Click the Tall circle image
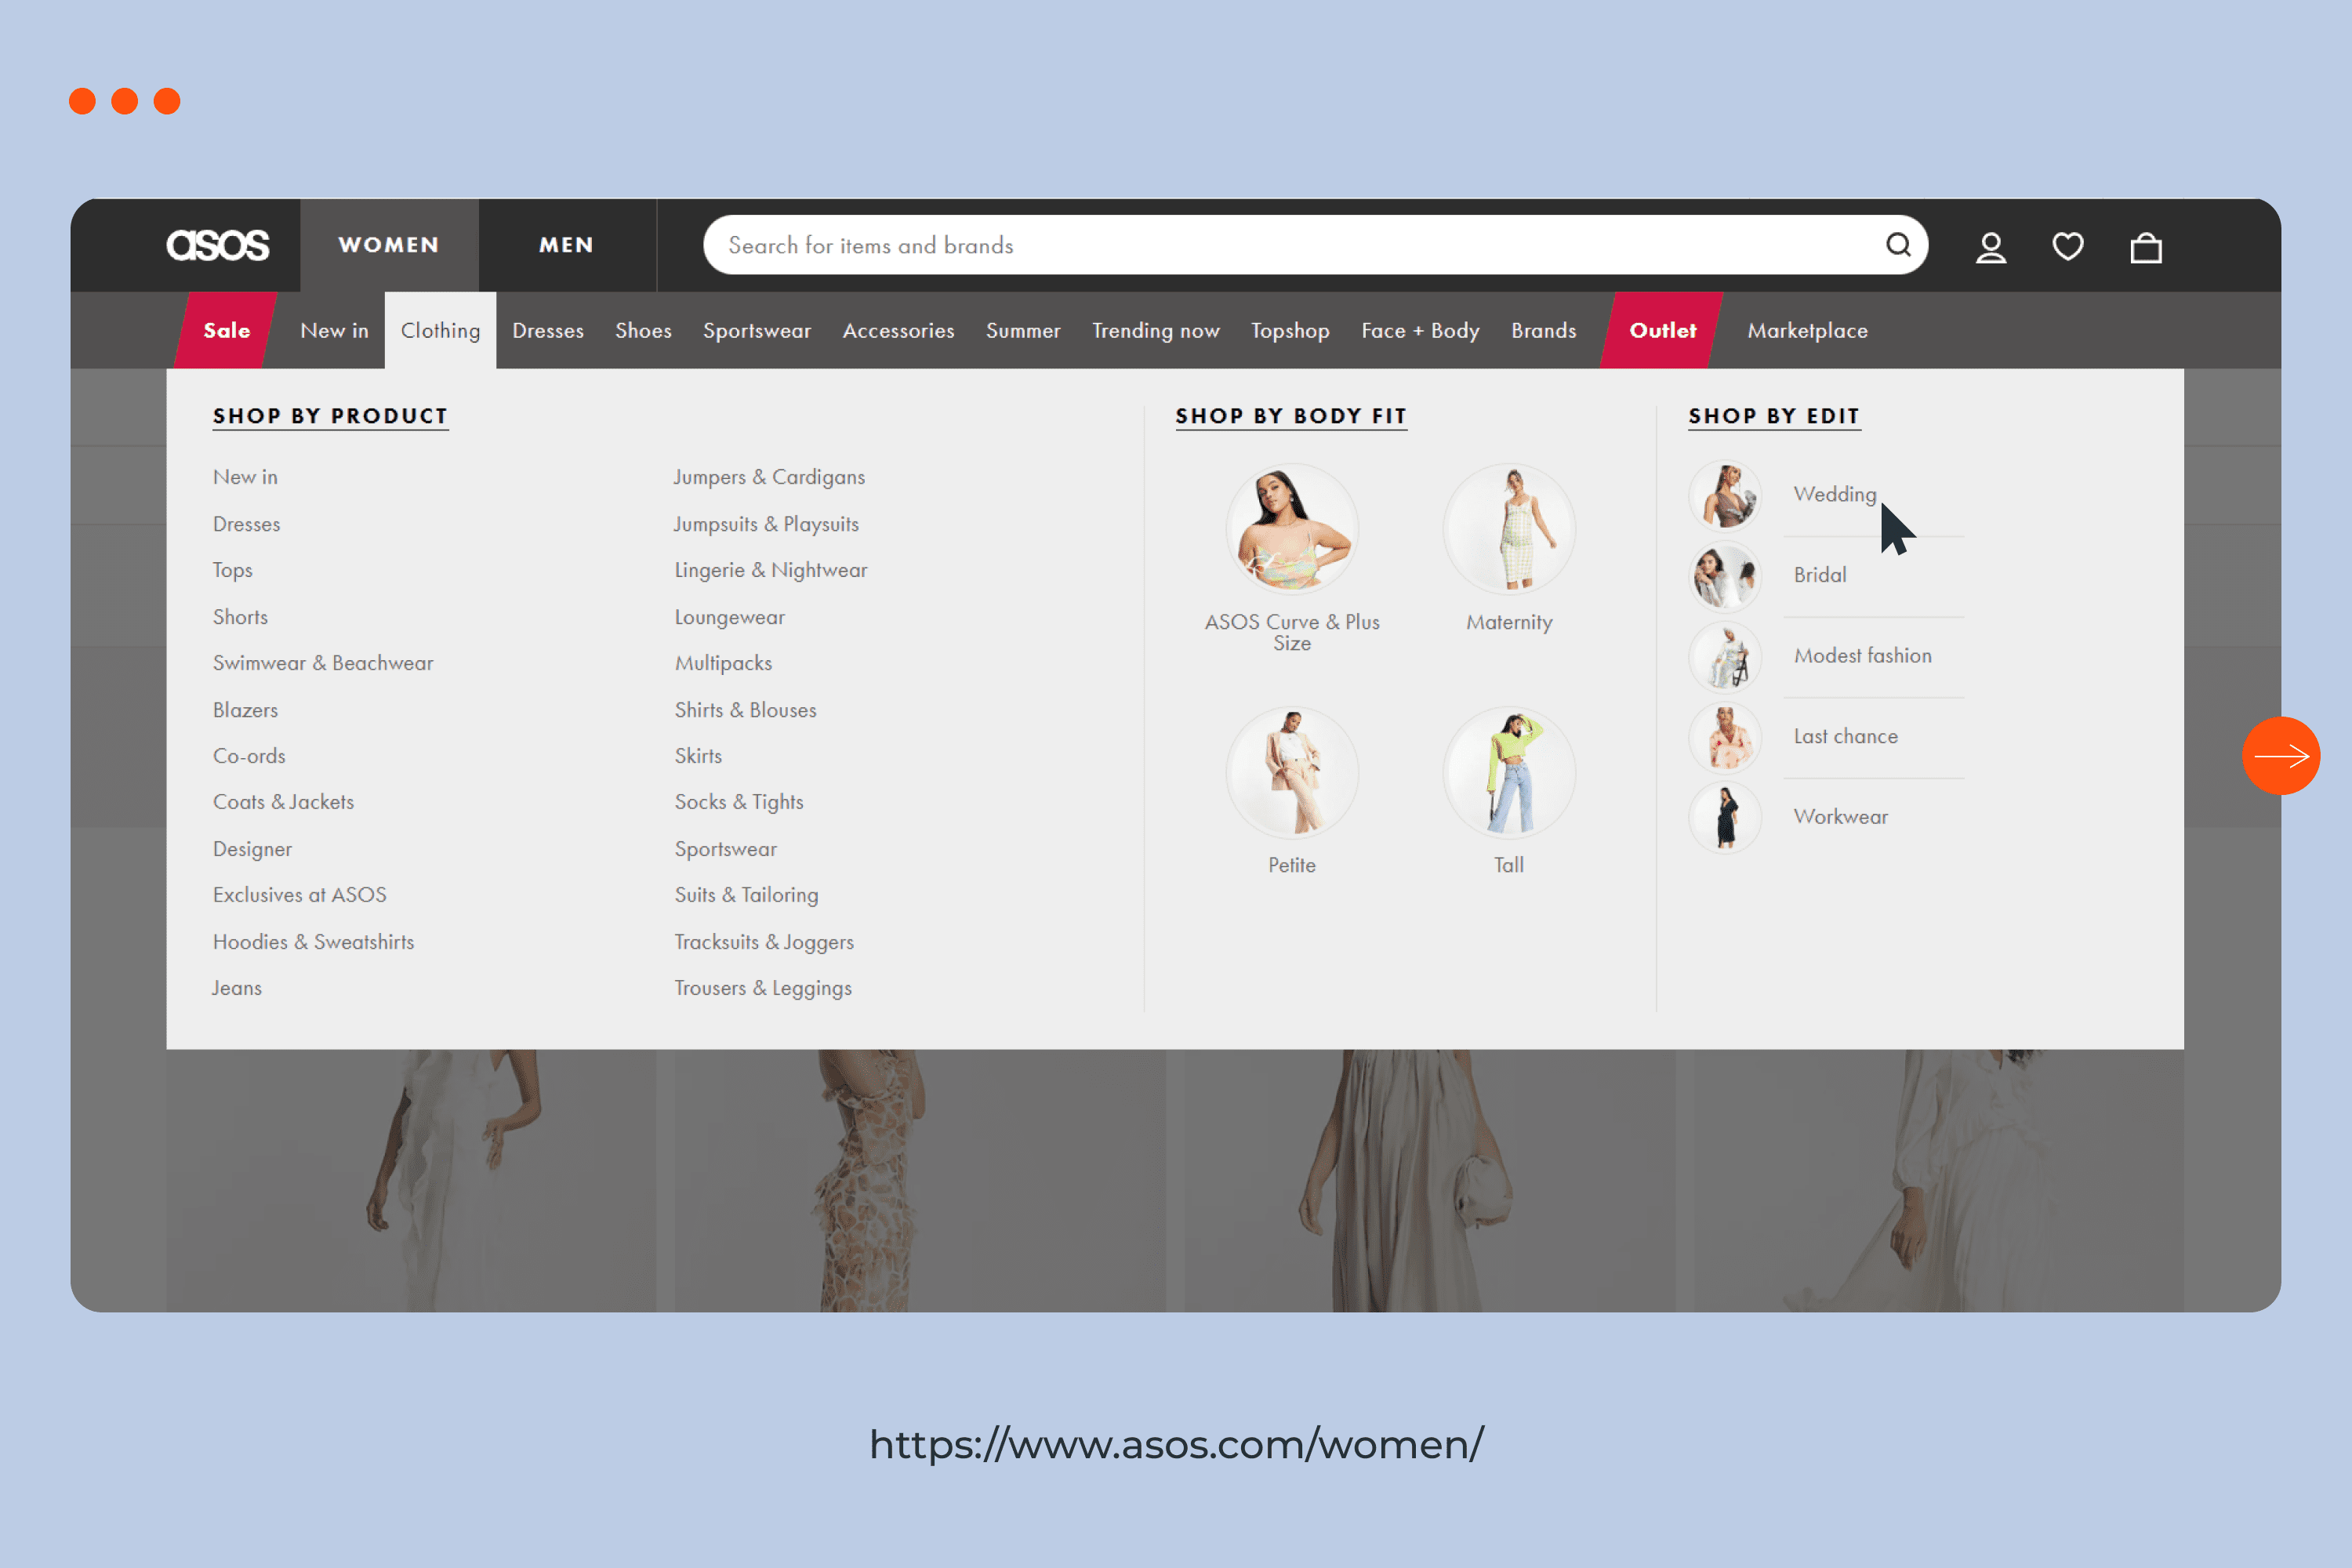This screenshot has height=1568, width=2352. click(1509, 772)
